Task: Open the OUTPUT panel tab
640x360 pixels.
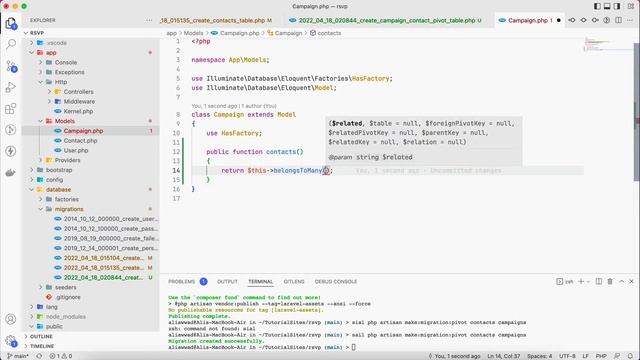Action: tap(227, 281)
